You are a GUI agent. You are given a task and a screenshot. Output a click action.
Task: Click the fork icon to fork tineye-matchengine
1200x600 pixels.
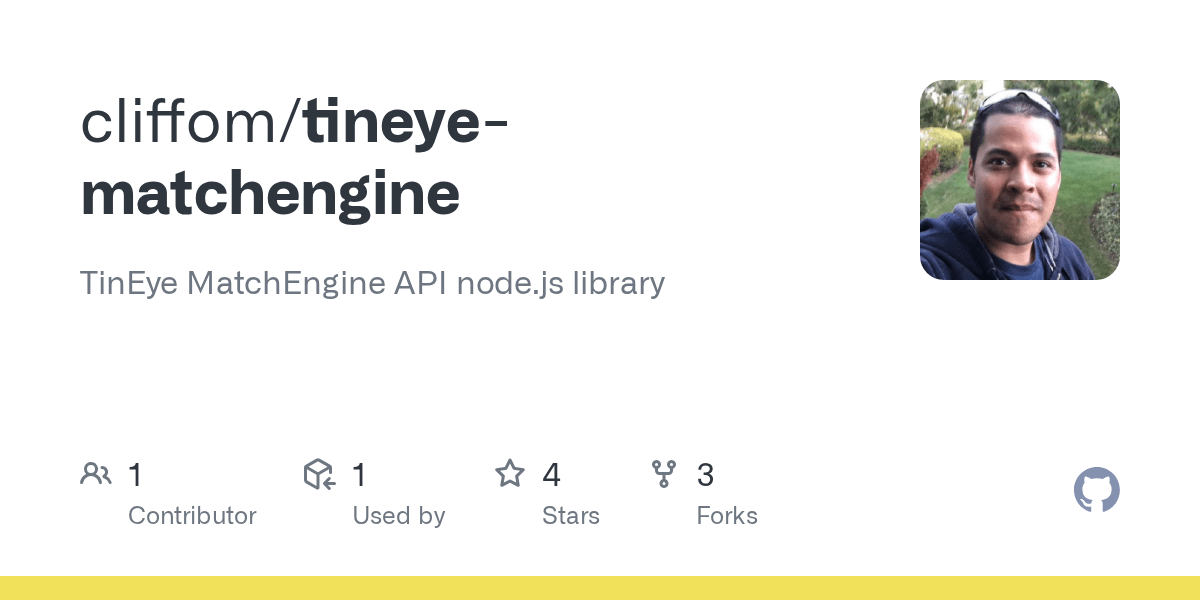pos(664,474)
